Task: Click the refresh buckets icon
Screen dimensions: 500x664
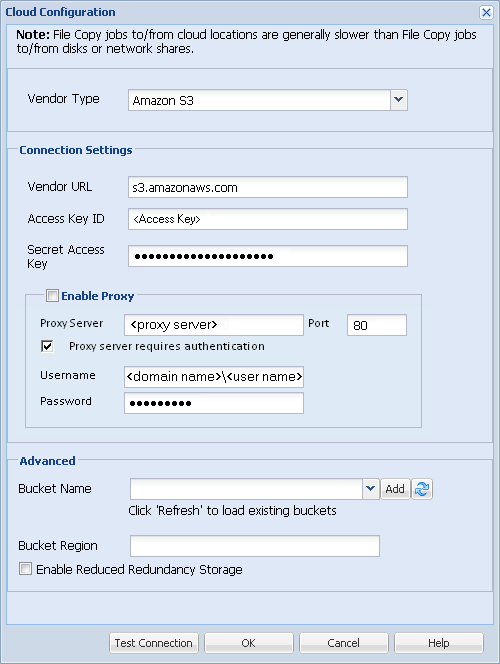Action: 422,489
